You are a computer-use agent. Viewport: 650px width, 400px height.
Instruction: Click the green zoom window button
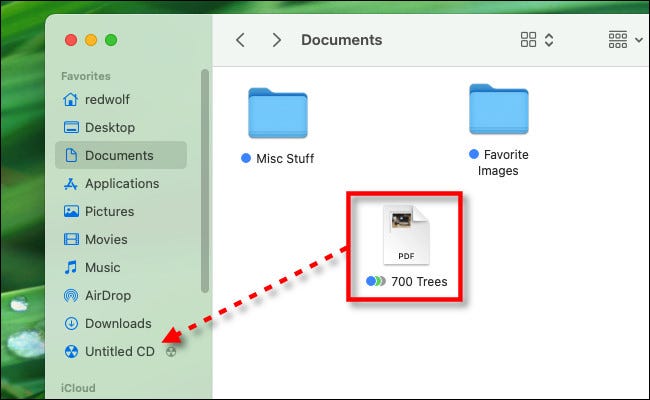(111, 40)
